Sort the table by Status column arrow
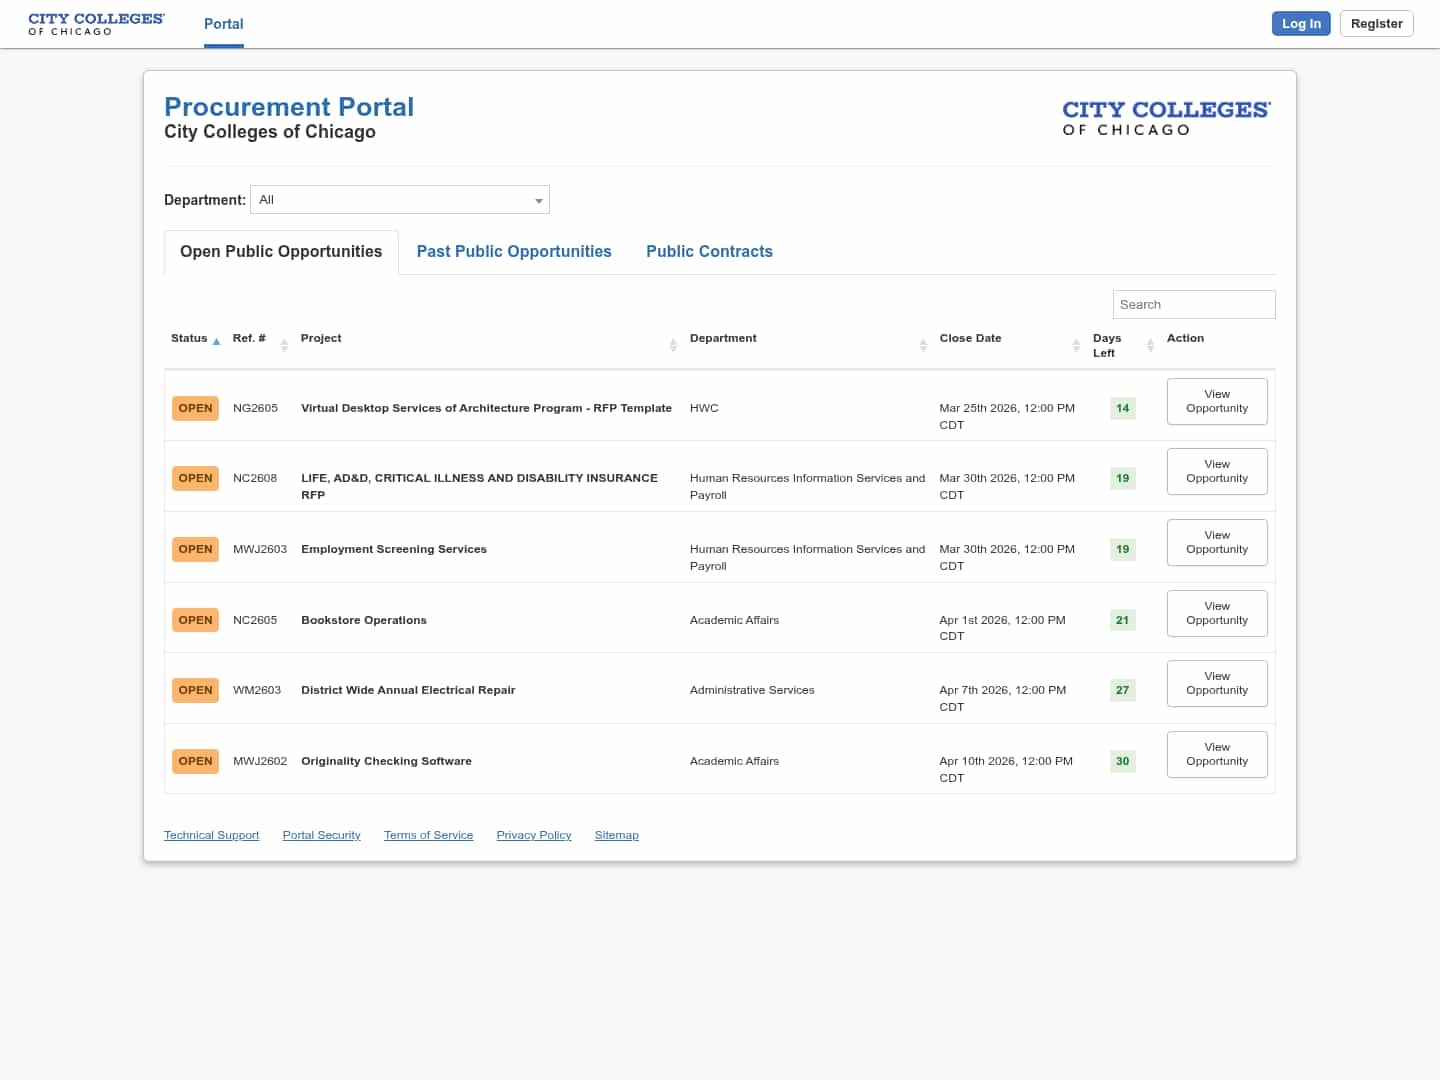 (216, 342)
